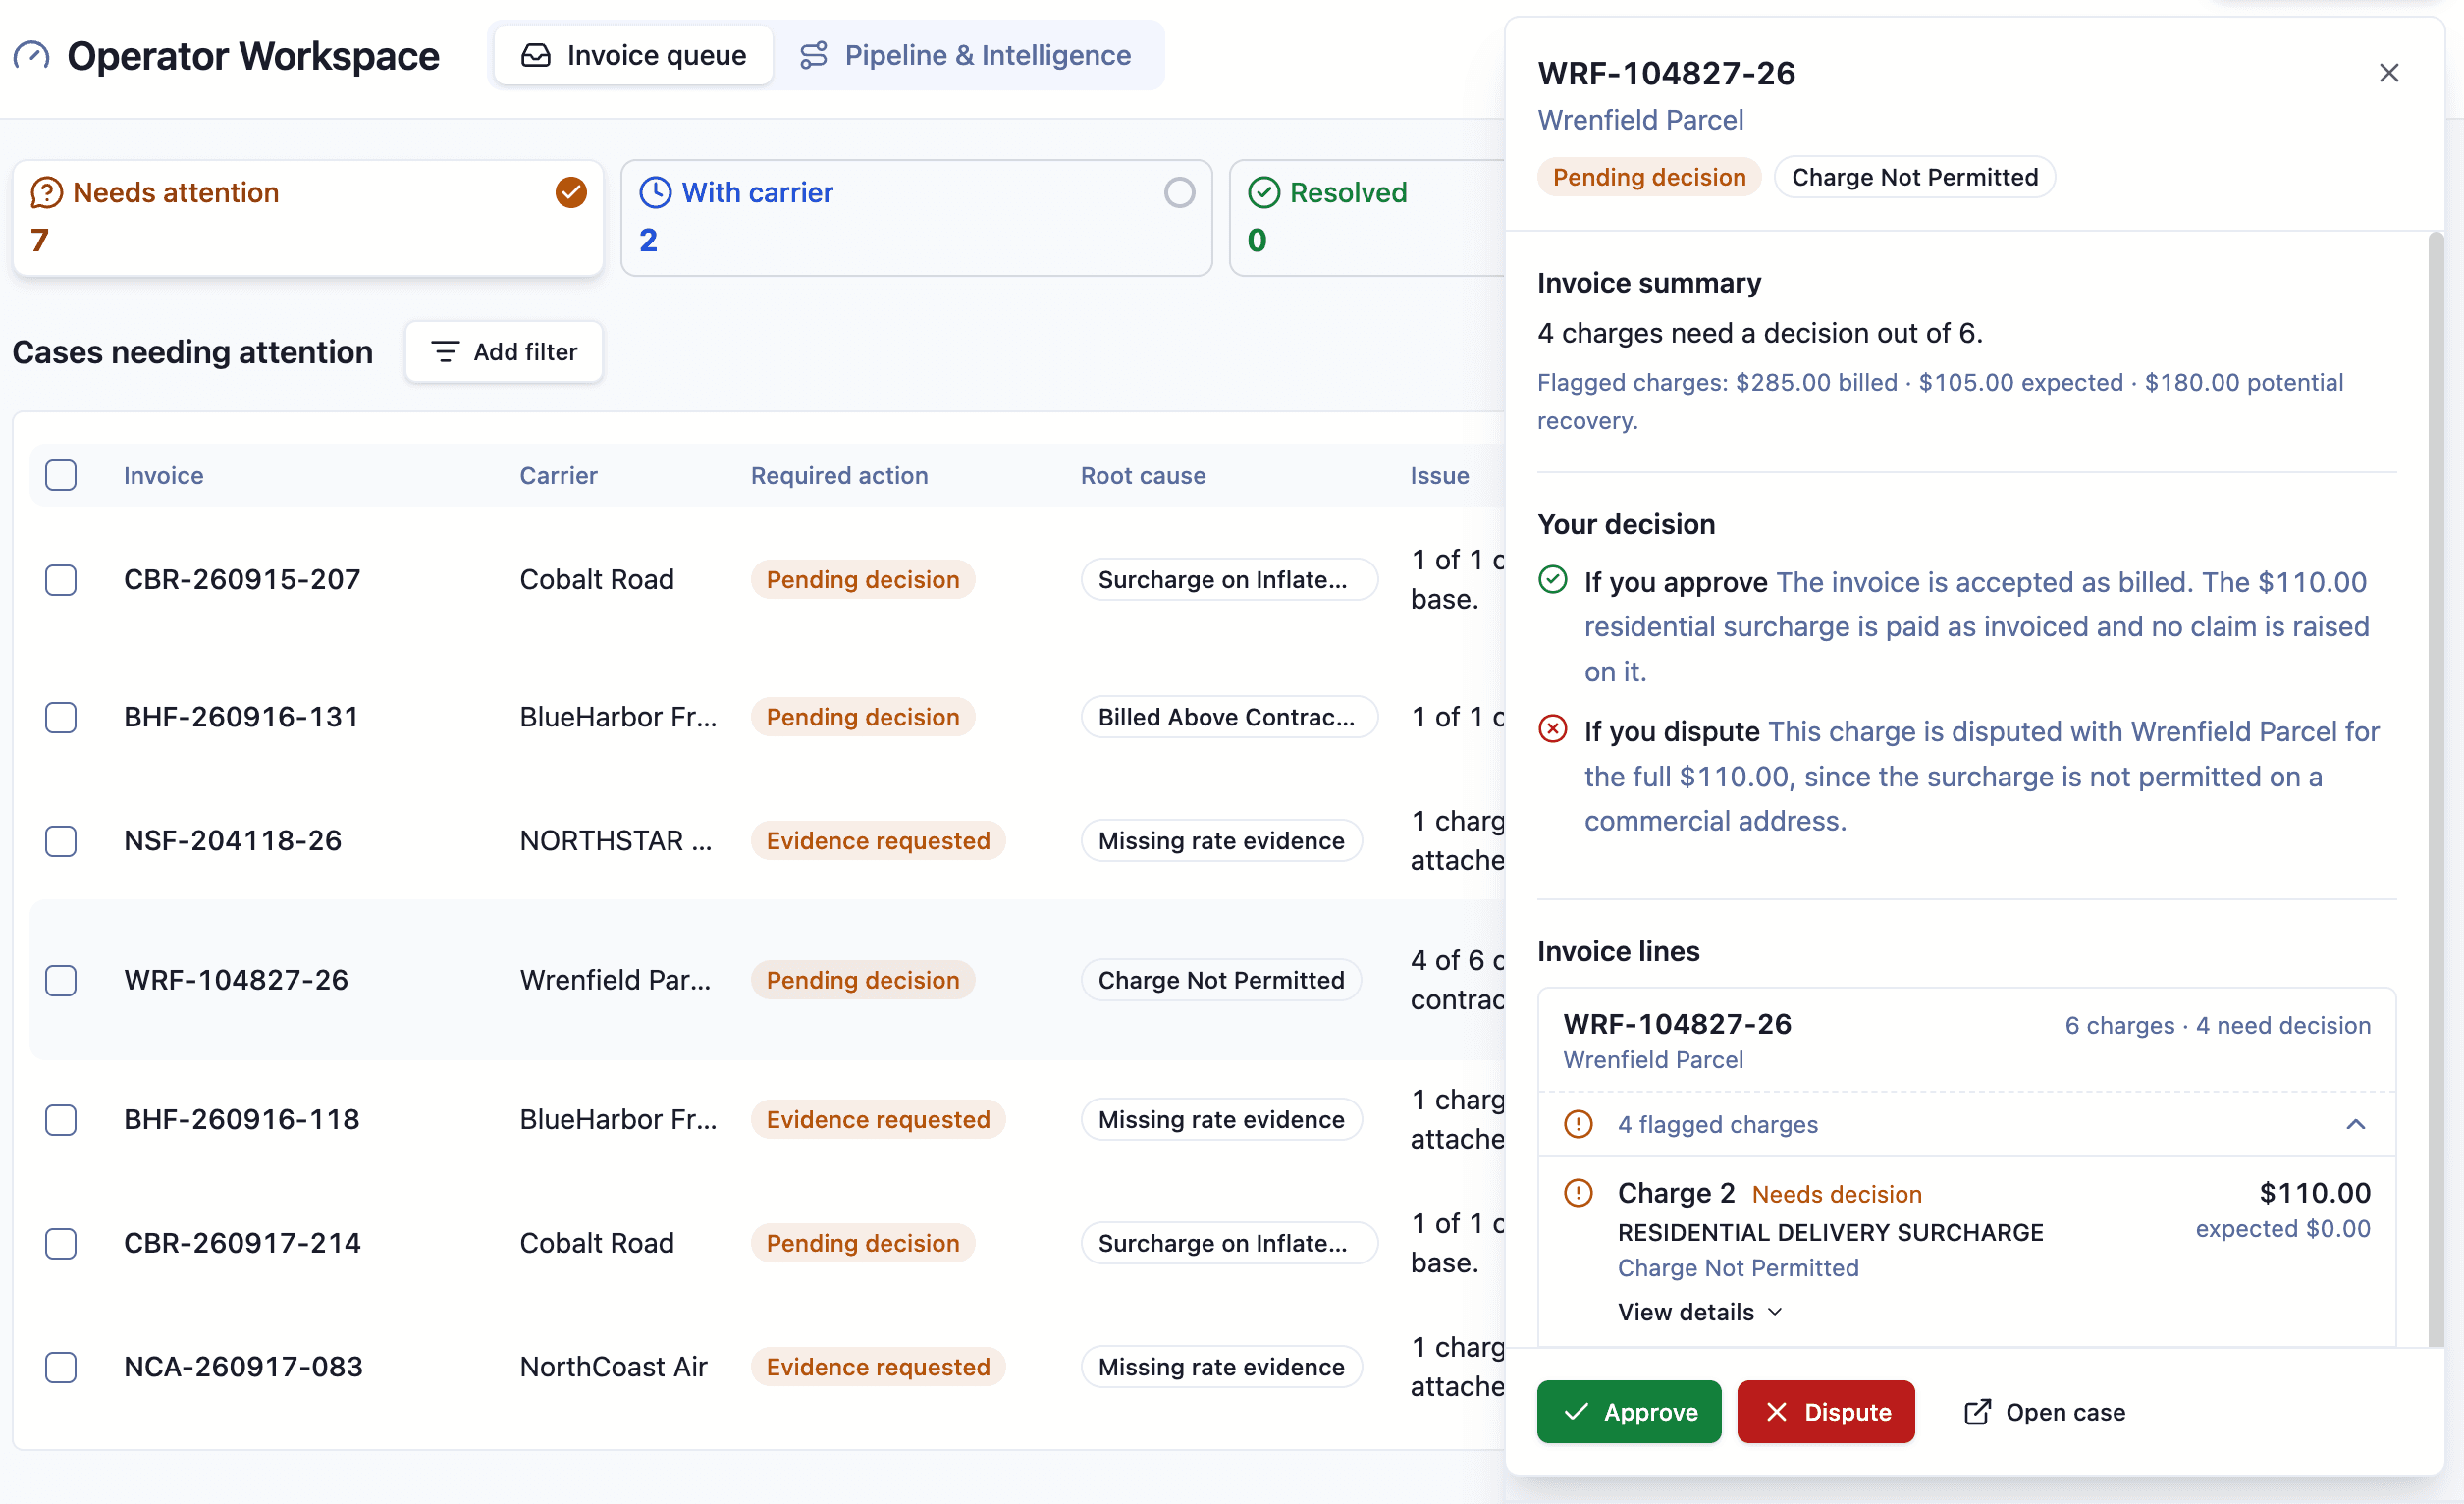
Task: Click the filter lines icon in Add filter
Action: tap(445, 352)
